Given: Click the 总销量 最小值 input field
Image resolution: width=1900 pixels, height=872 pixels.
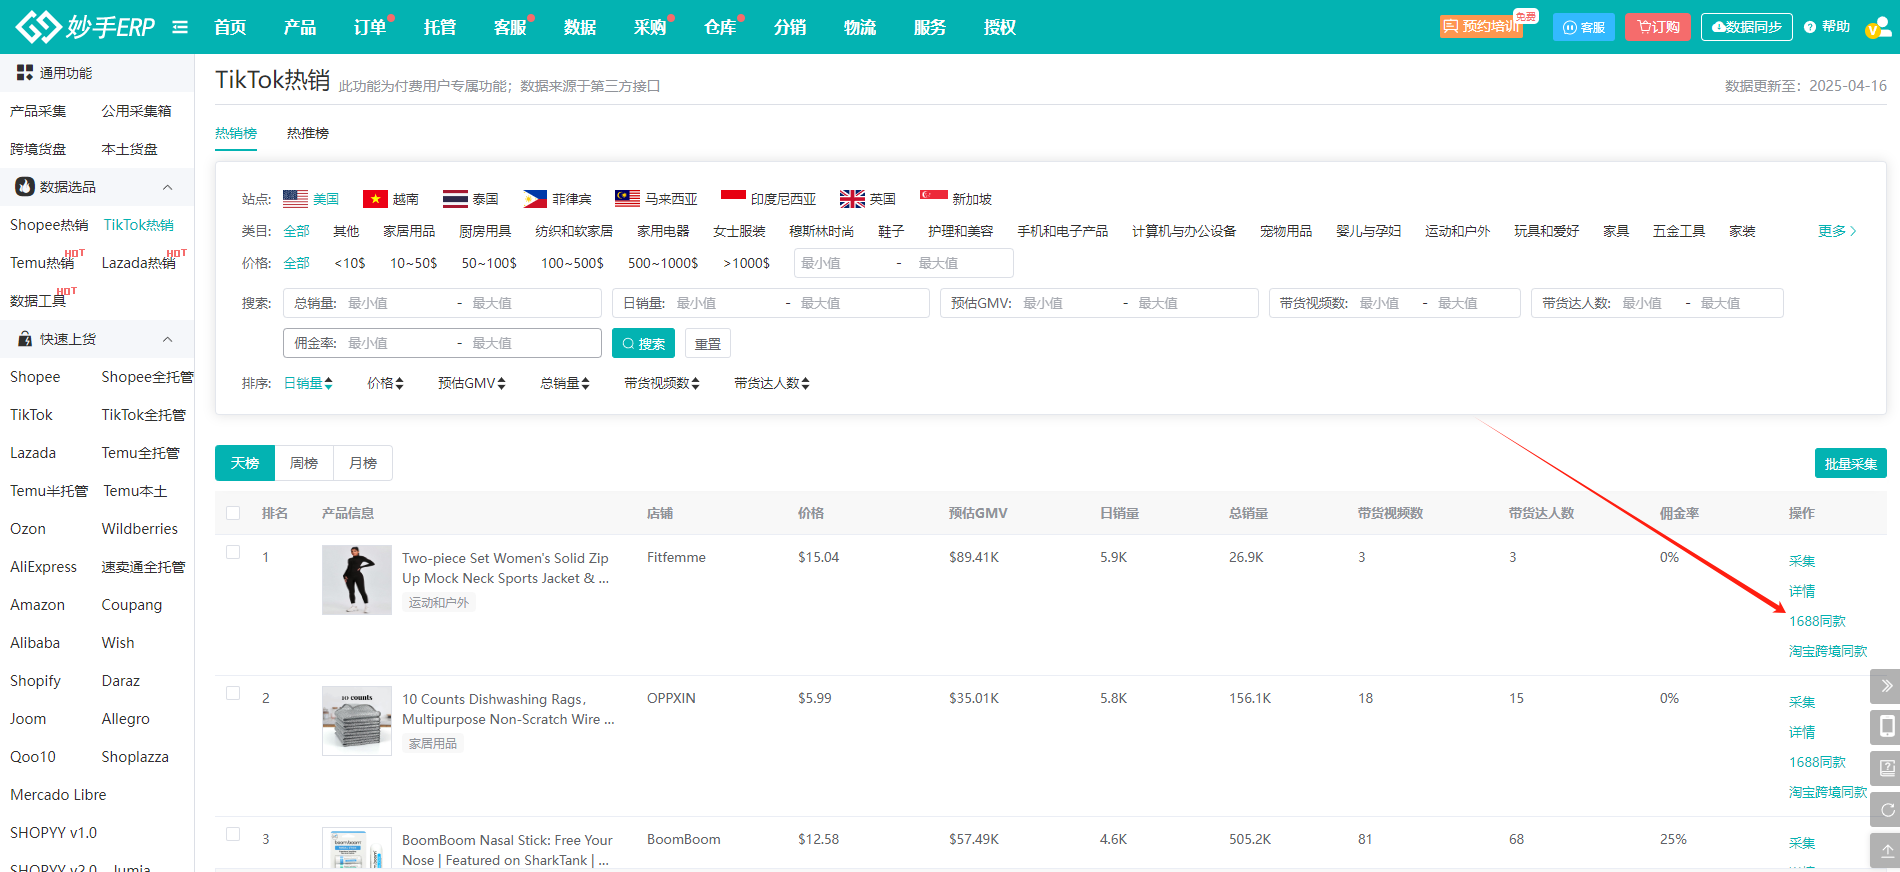Looking at the screenshot, I should click(x=396, y=303).
